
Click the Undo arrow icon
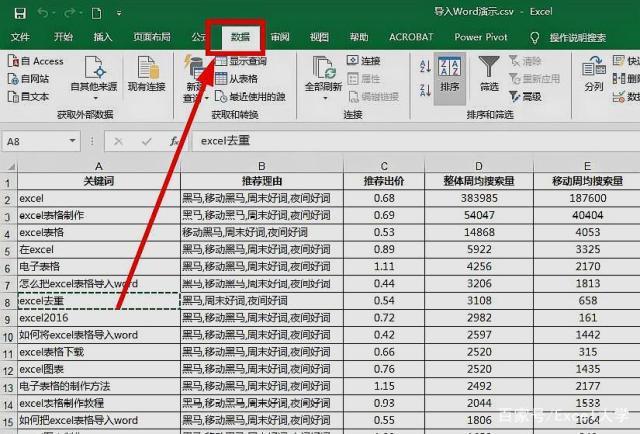[42, 13]
